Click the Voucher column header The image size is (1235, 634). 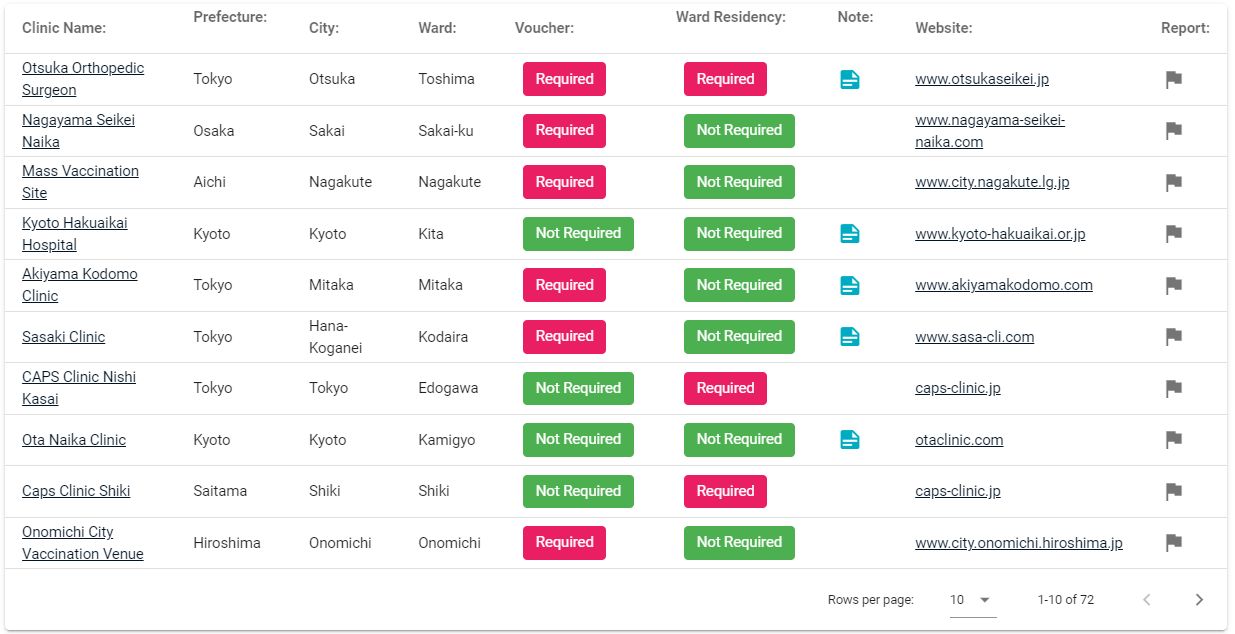pyautogui.click(x=544, y=28)
